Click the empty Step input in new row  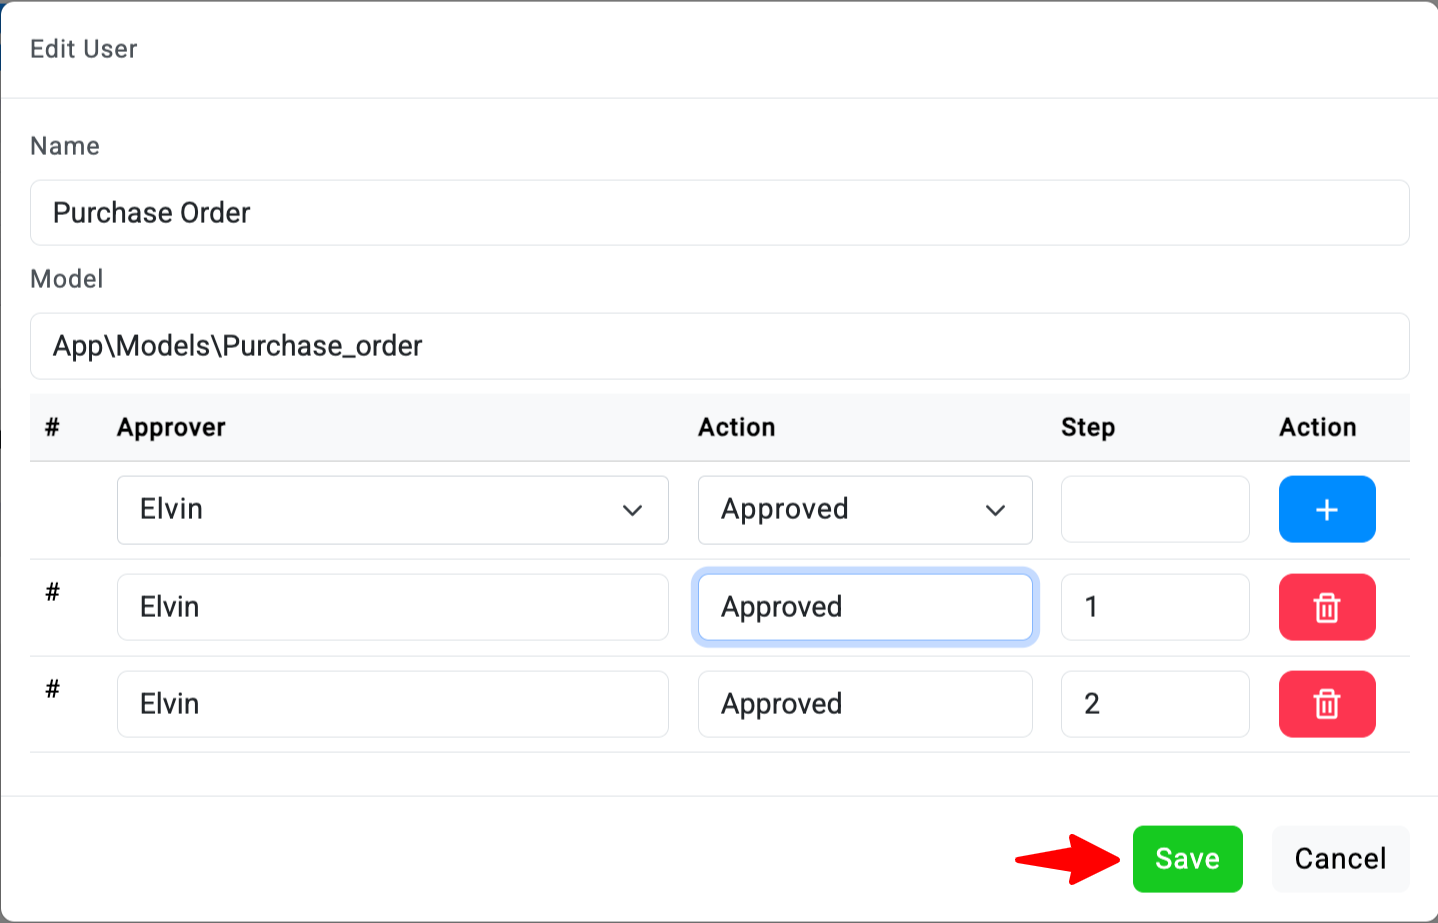pyautogui.click(x=1154, y=510)
